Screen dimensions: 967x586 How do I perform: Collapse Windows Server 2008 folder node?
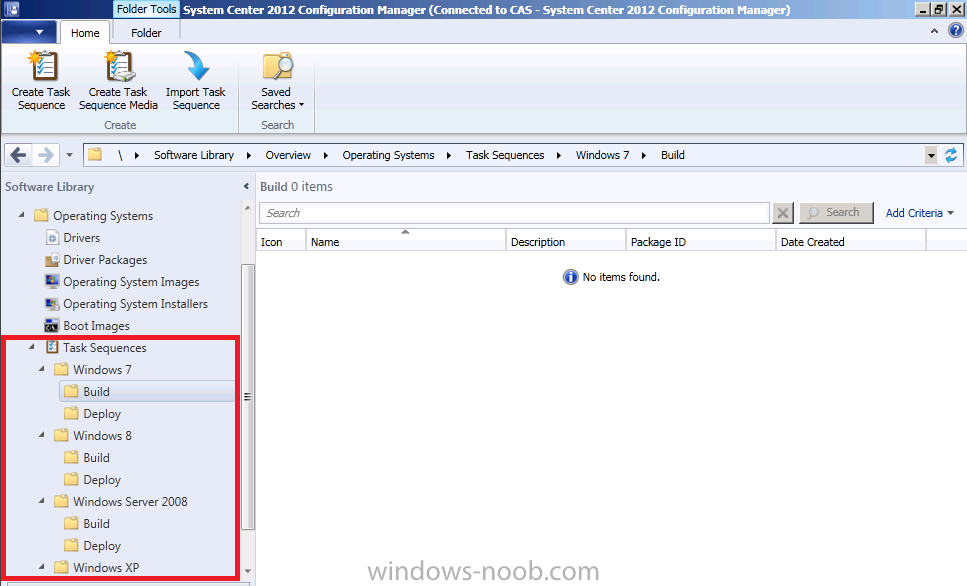tap(41, 501)
